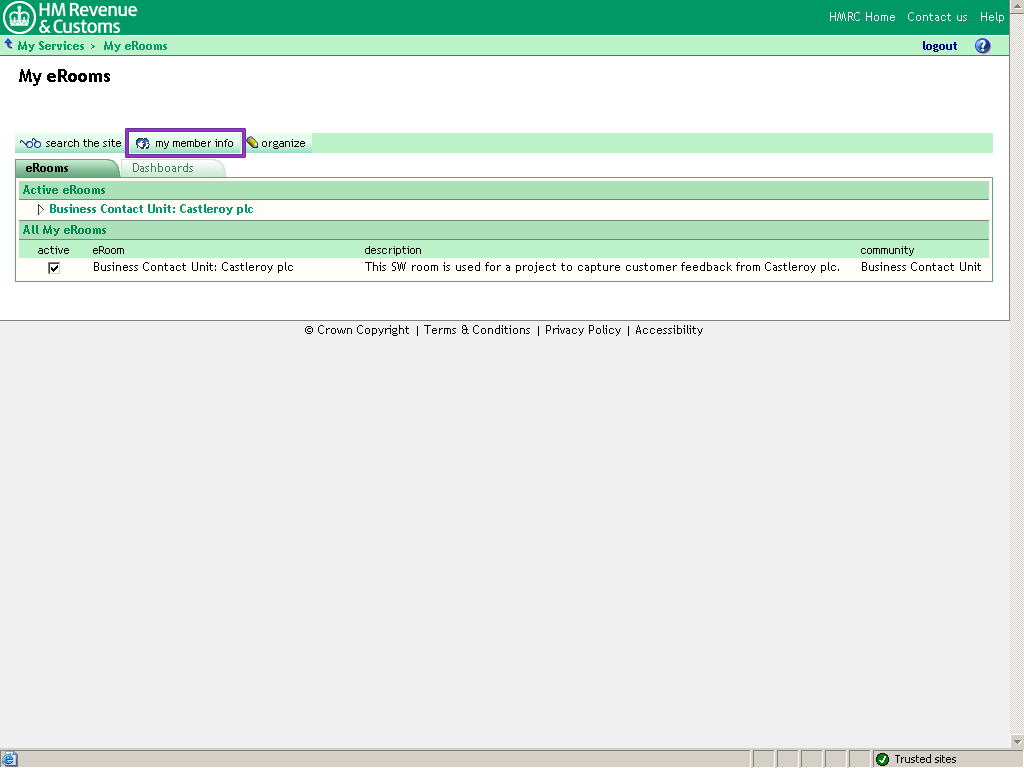Open Active eRoom Business Contact Unit: Castleroy plc

click(151, 210)
